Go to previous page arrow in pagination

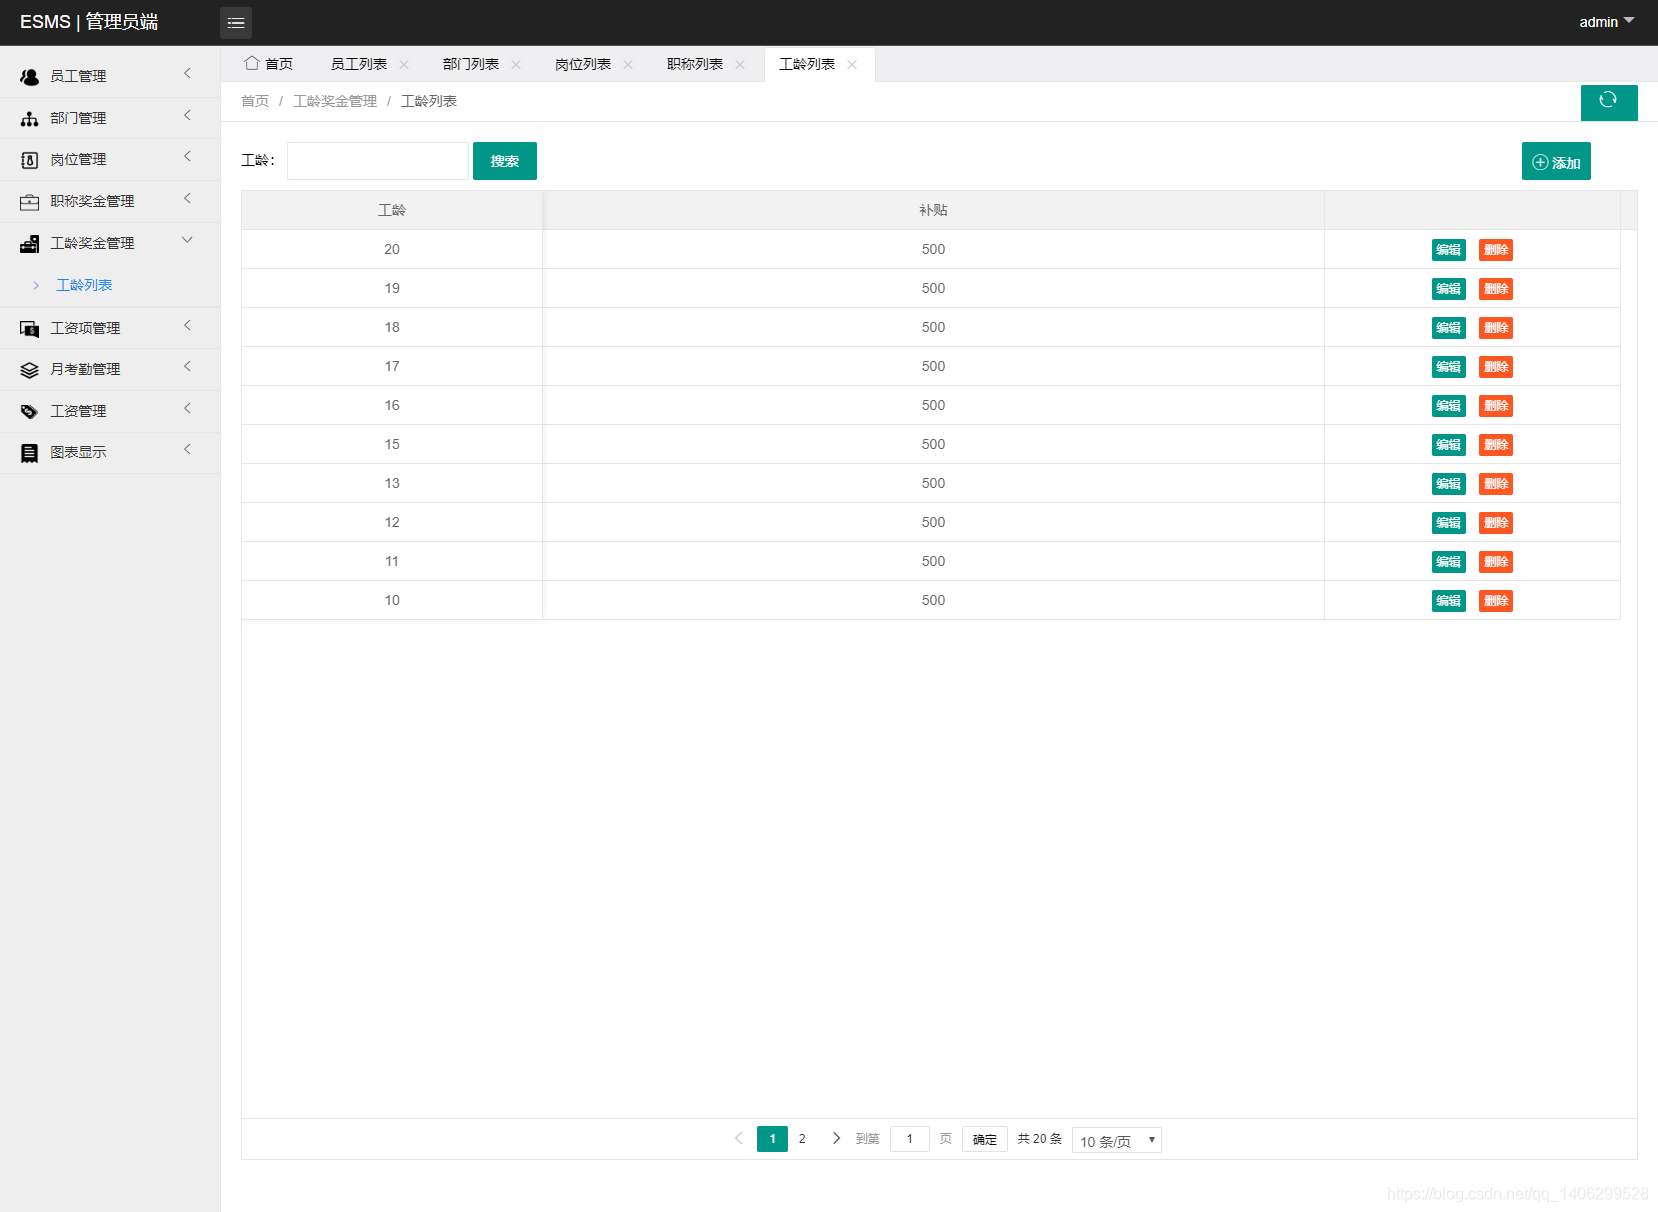[x=738, y=1138]
